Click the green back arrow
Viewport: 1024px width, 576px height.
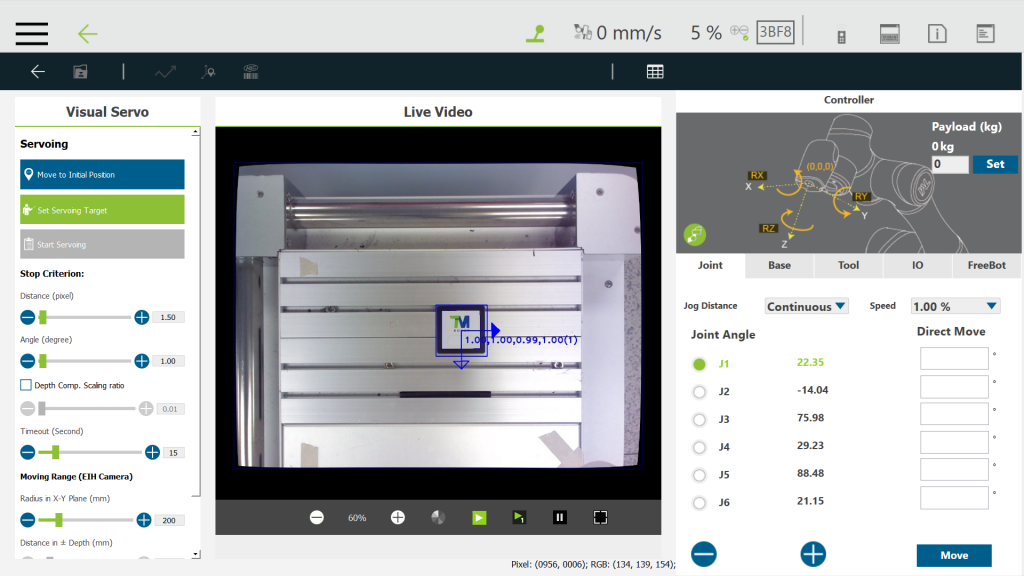coord(88,33)
